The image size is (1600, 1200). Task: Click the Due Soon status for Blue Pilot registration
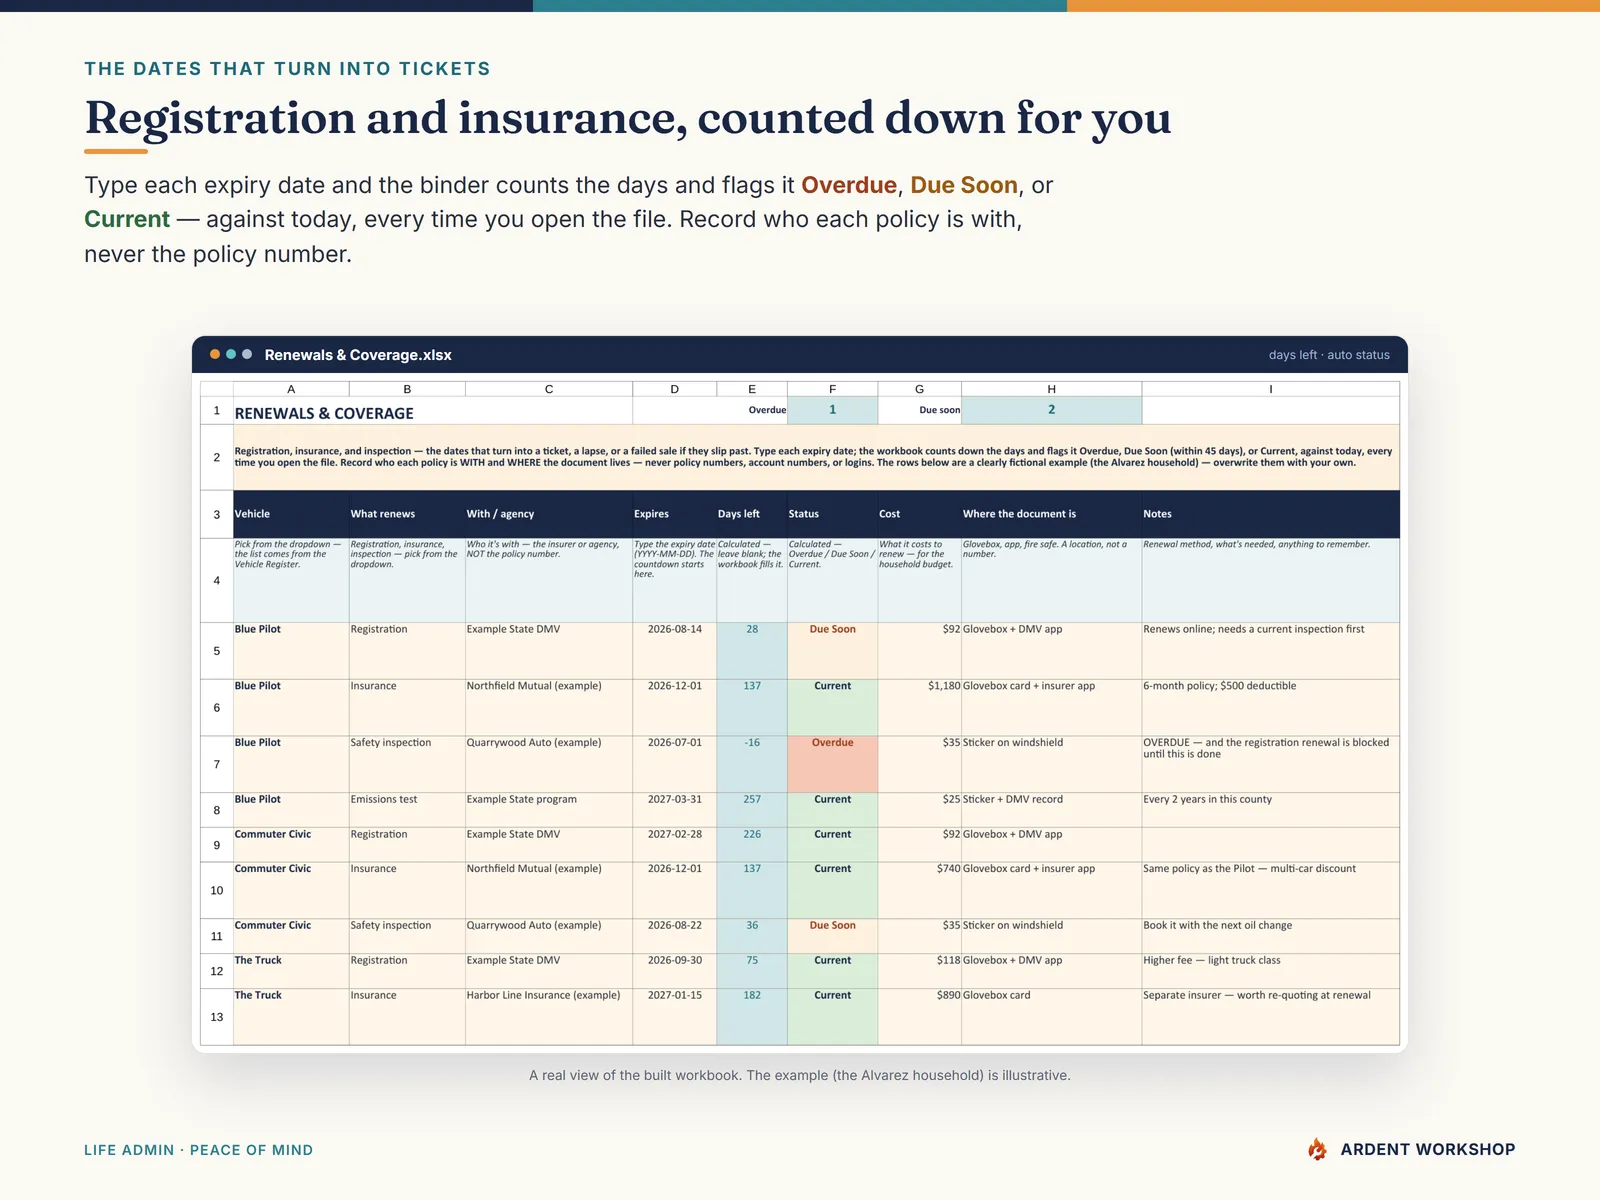tap(832, 651)
